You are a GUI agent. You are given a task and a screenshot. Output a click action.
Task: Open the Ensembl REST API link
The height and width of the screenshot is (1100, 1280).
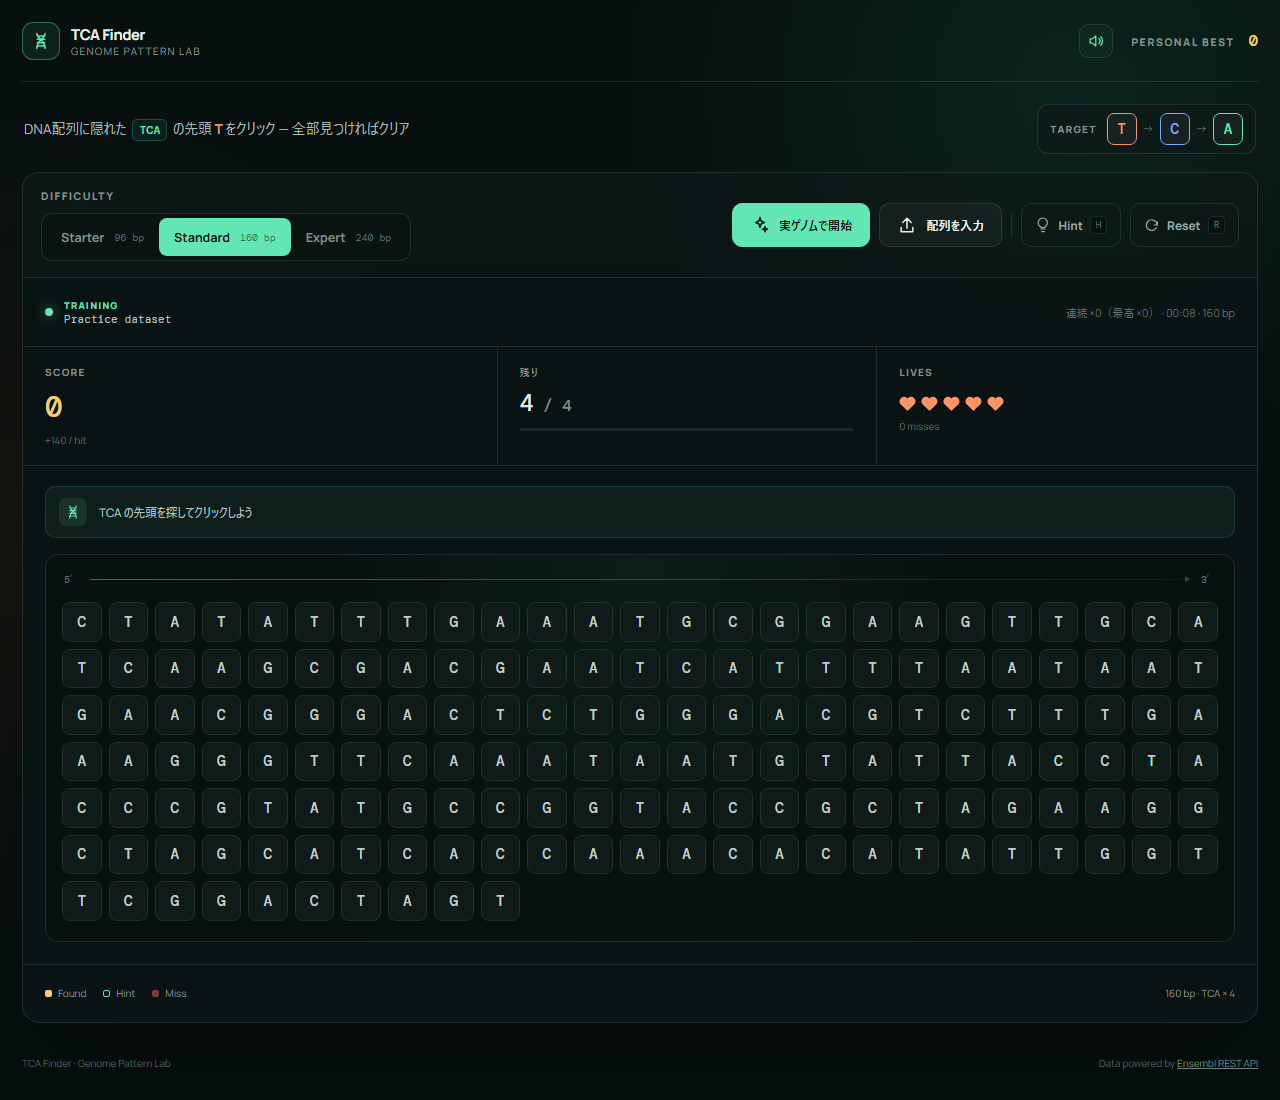(1217, 1063)
